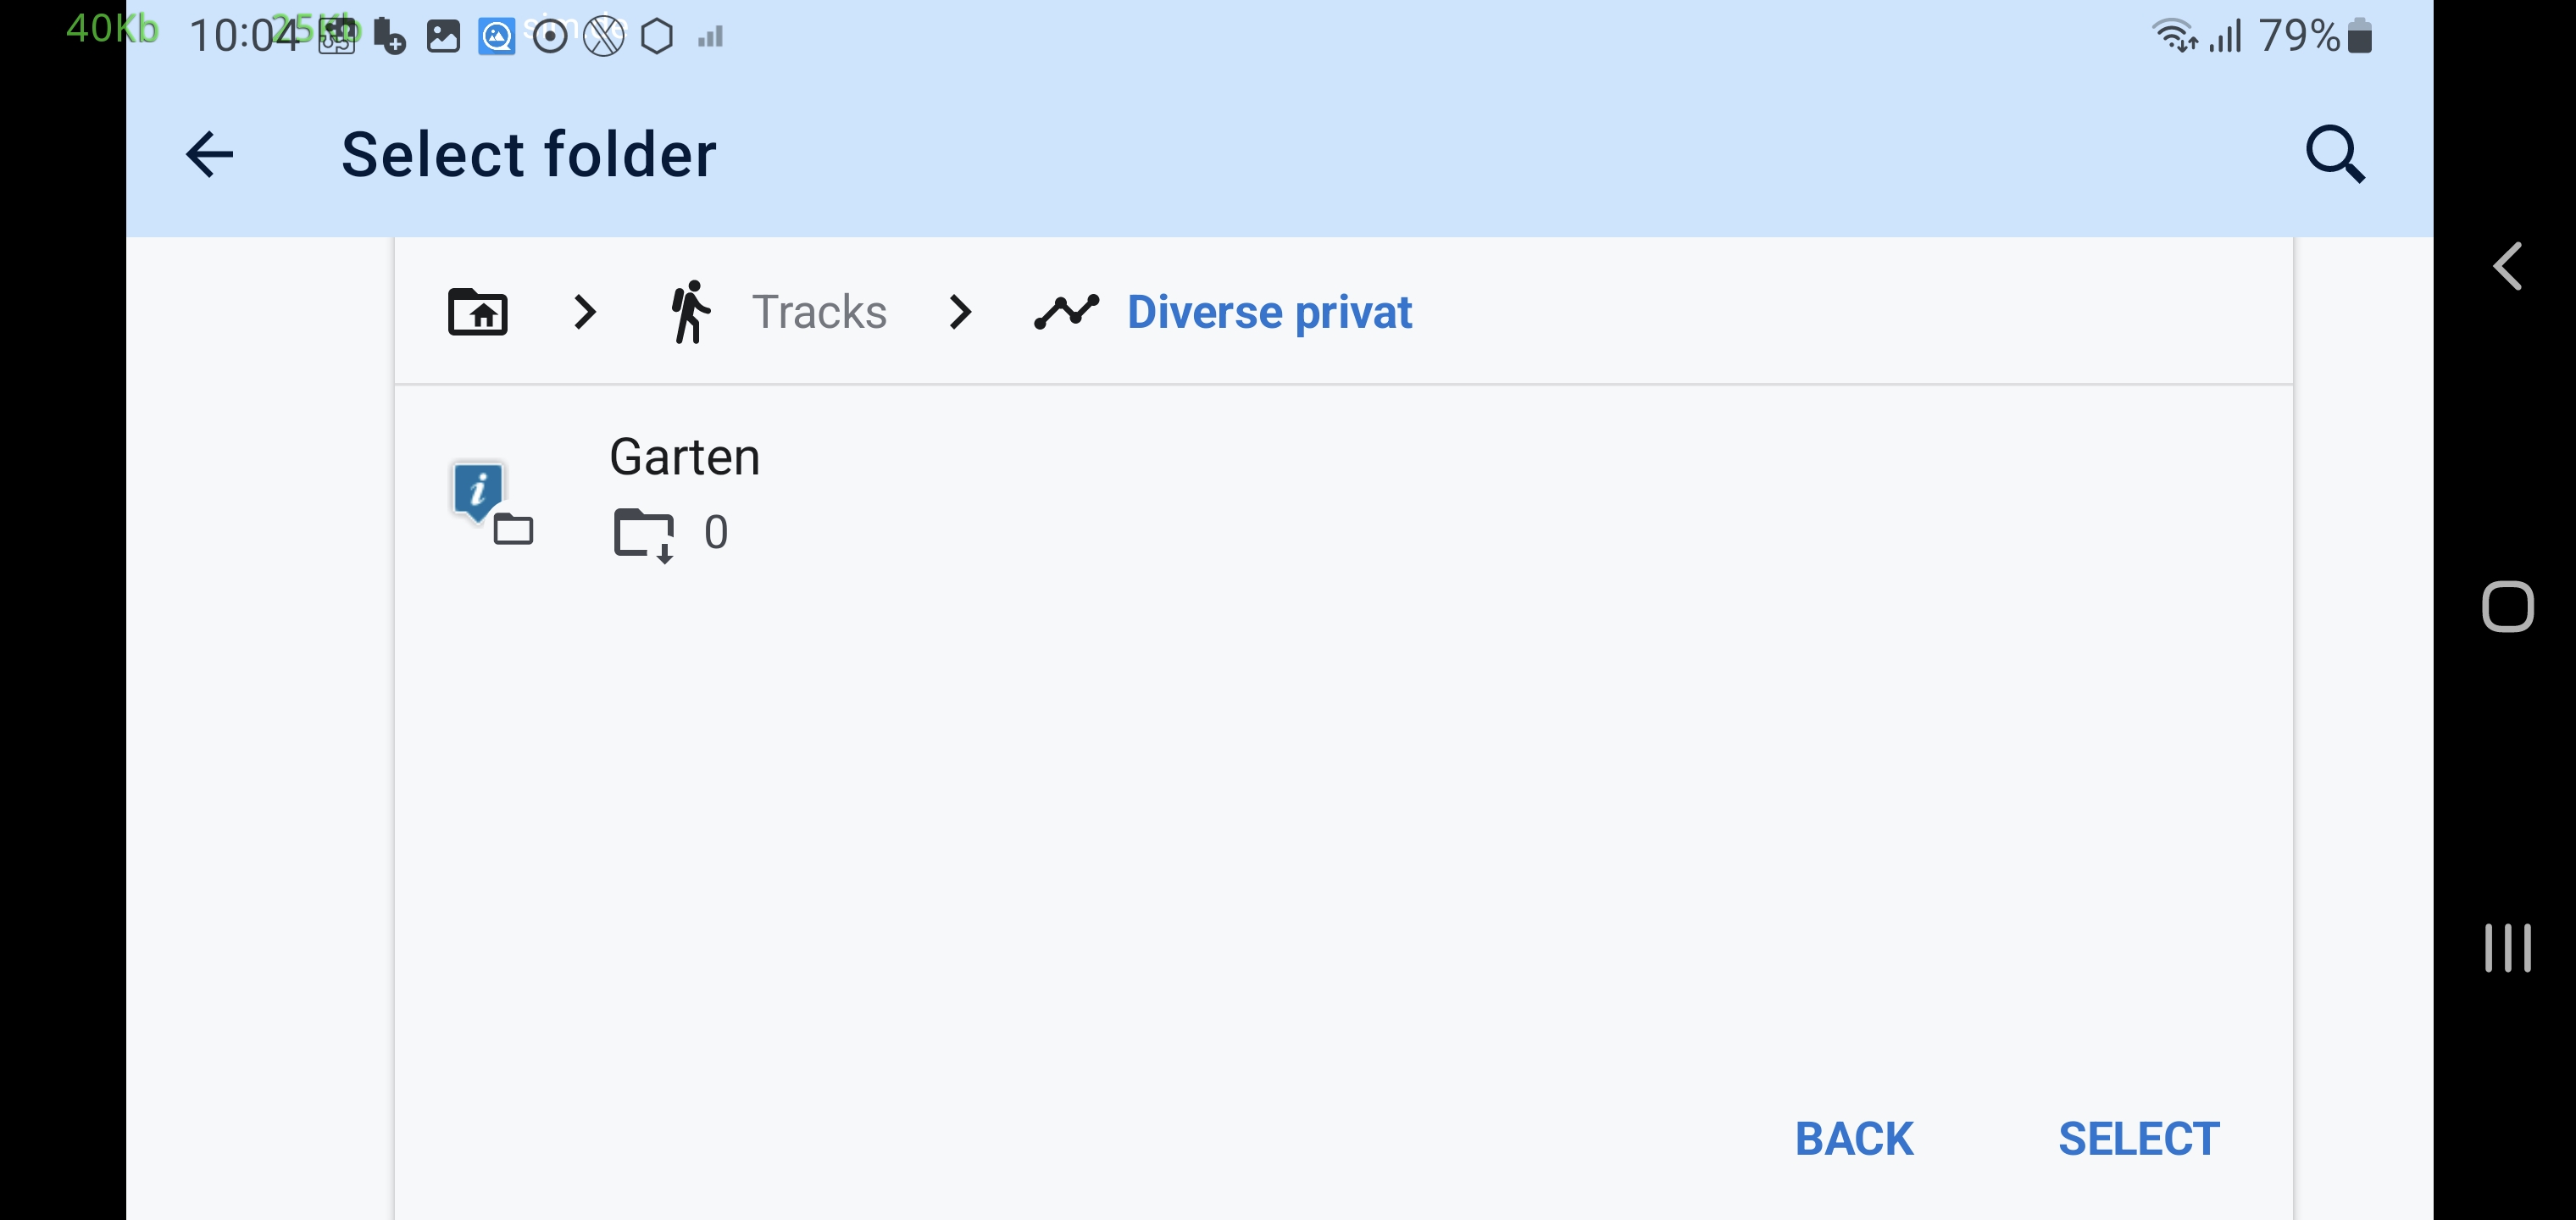Viewport: 2576px width, 1220px height.
Task: Click the hiker Tracks folder icon
Action: (690, 312)
